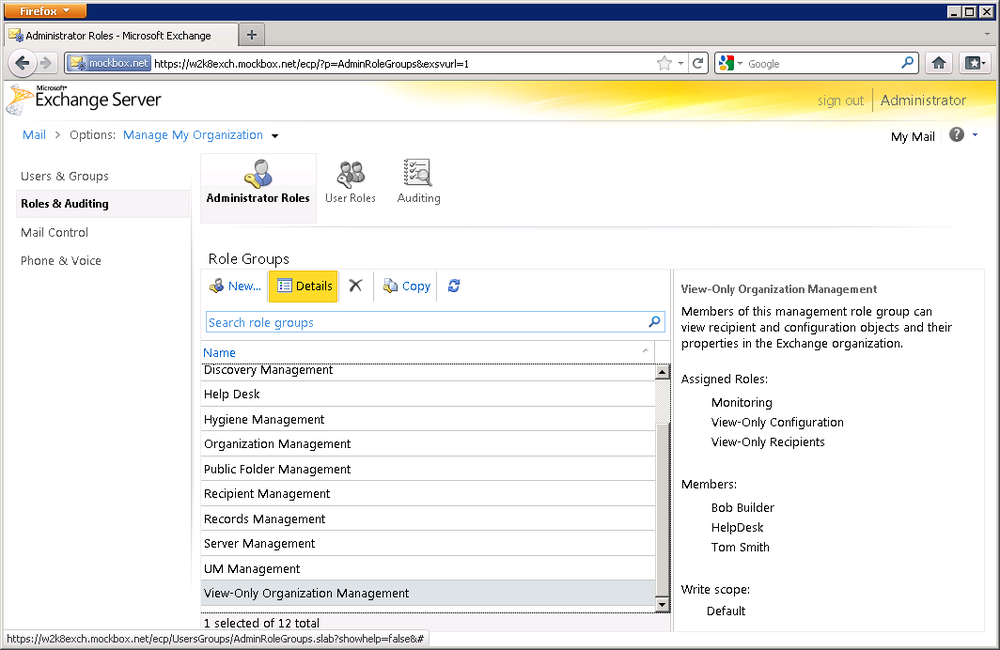Reload the page using refresh icon
Image resolution: width=1000 pixels, height=650 pixels.
pyautogui.click(x=698, y=63)
